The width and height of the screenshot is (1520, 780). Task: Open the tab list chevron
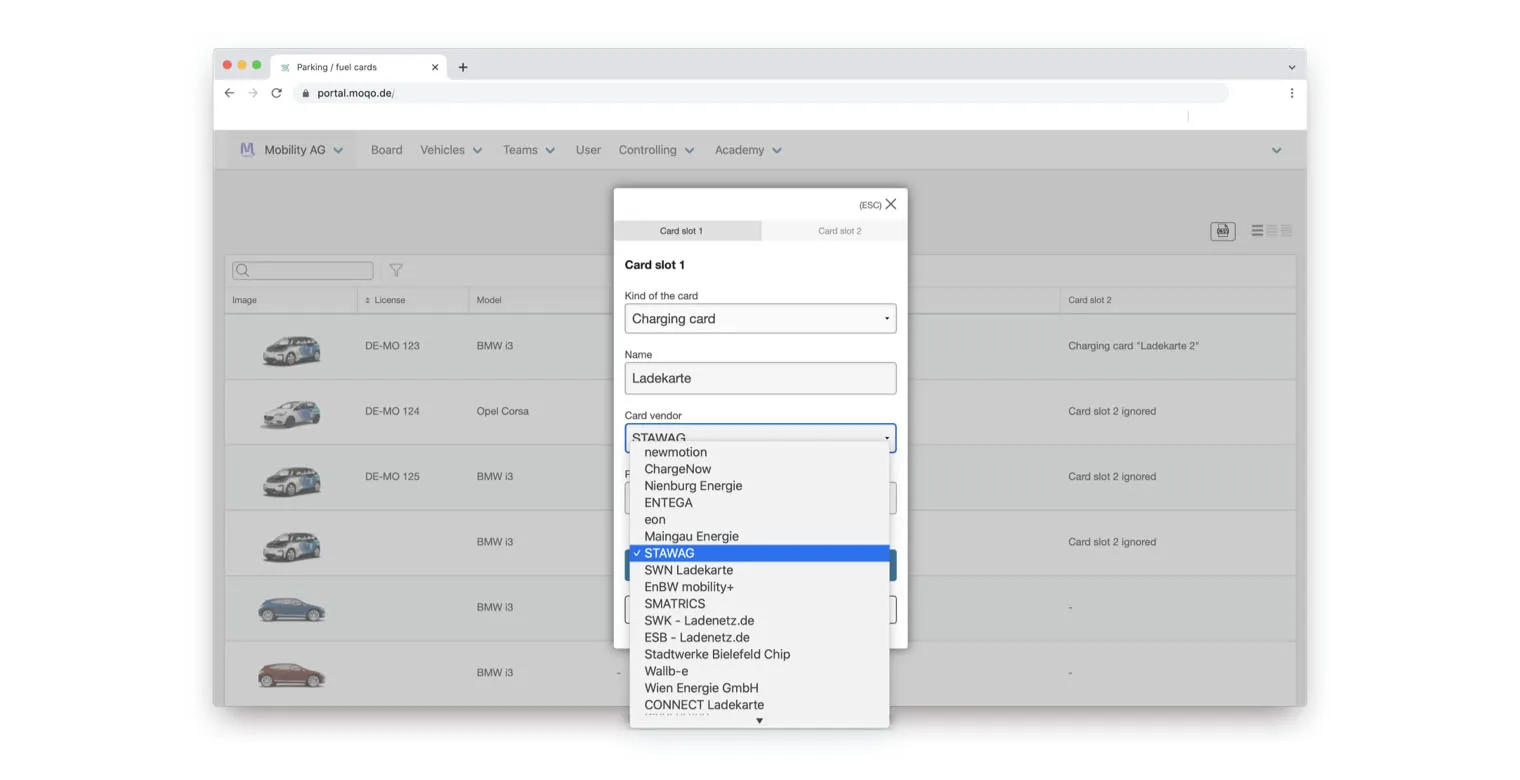tap(1291, 67)
